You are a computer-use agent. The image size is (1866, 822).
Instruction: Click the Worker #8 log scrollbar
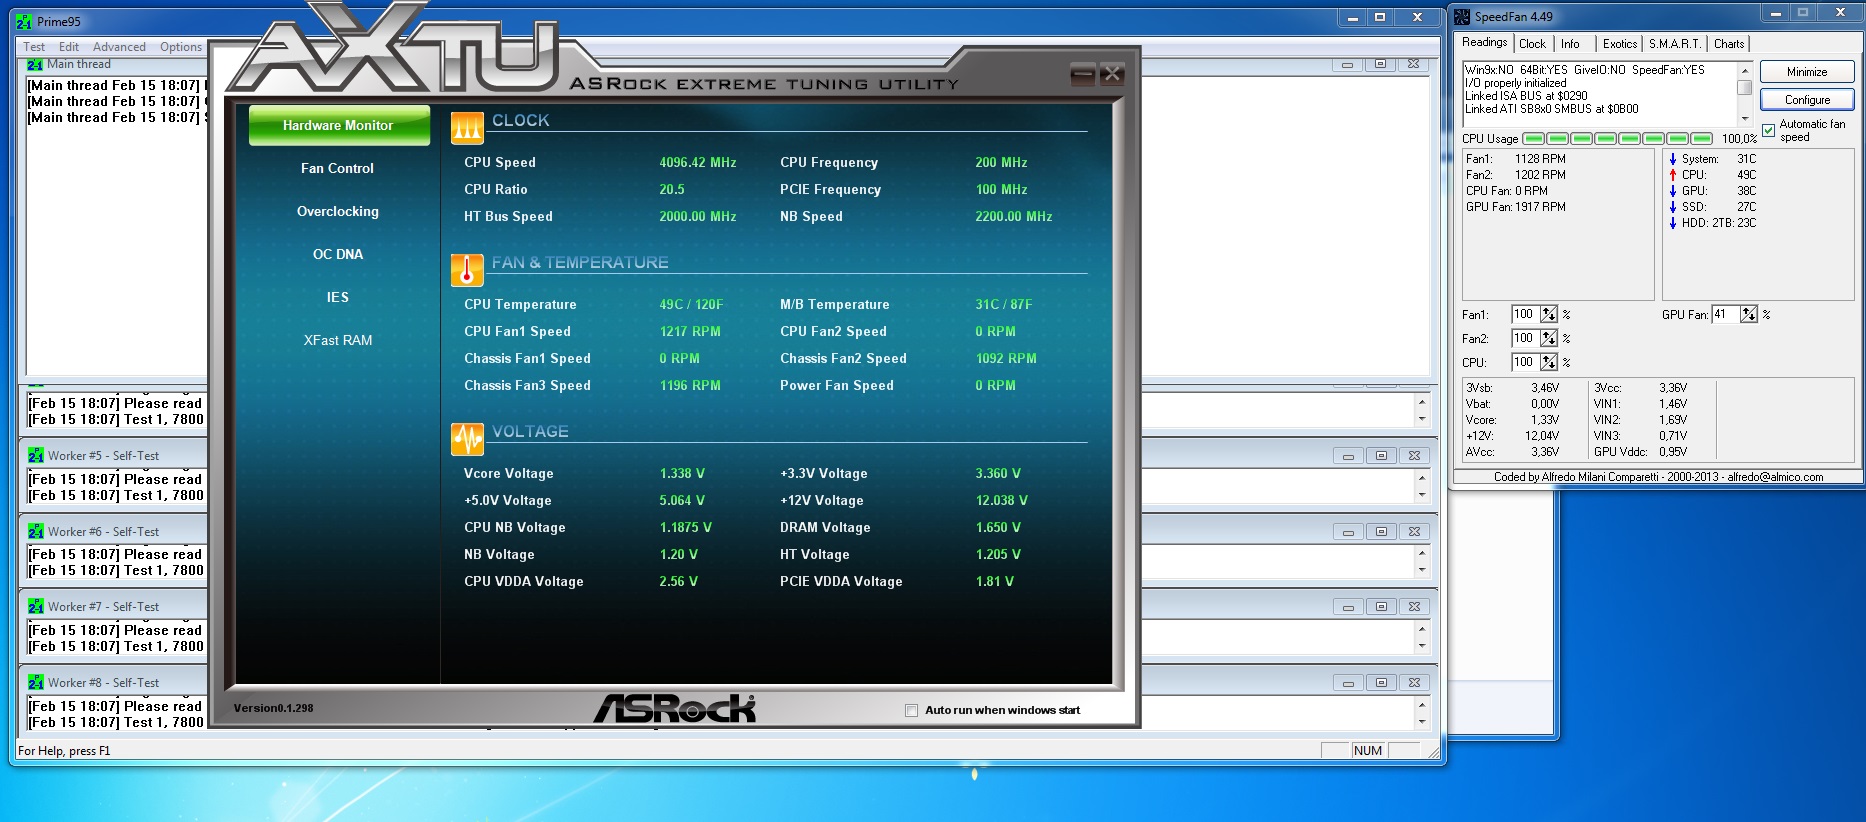tap(1422, 714)
